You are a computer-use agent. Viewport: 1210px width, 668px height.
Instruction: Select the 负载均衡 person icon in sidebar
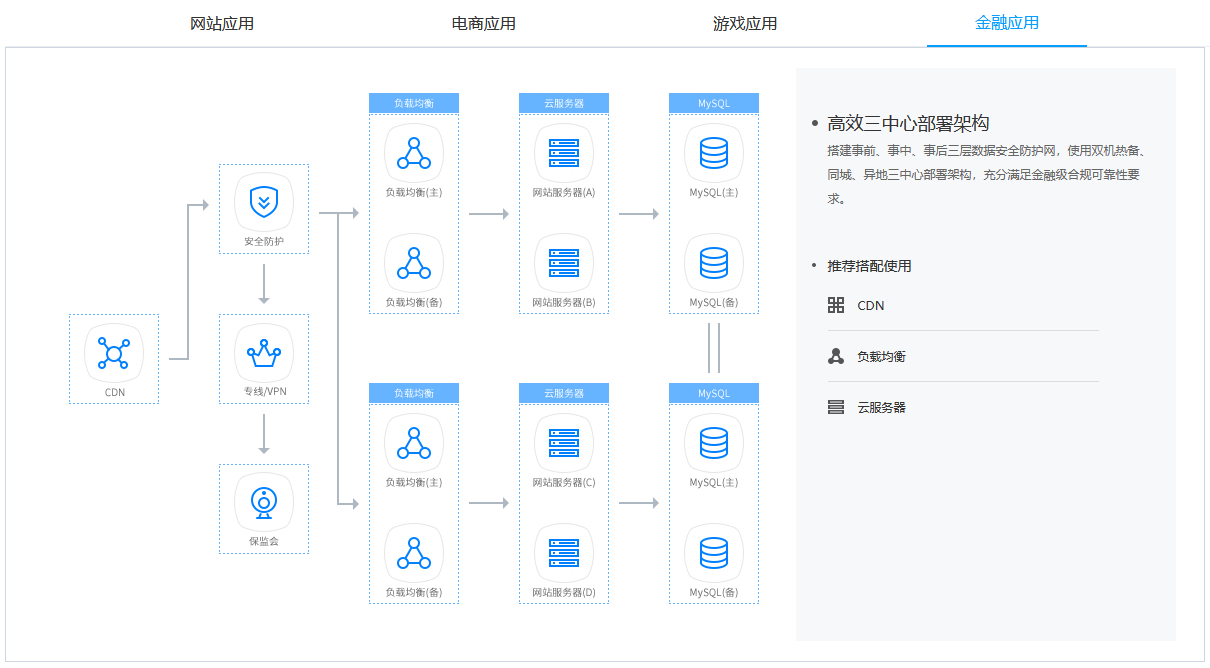pyautogui.click(x=835, y=356)
